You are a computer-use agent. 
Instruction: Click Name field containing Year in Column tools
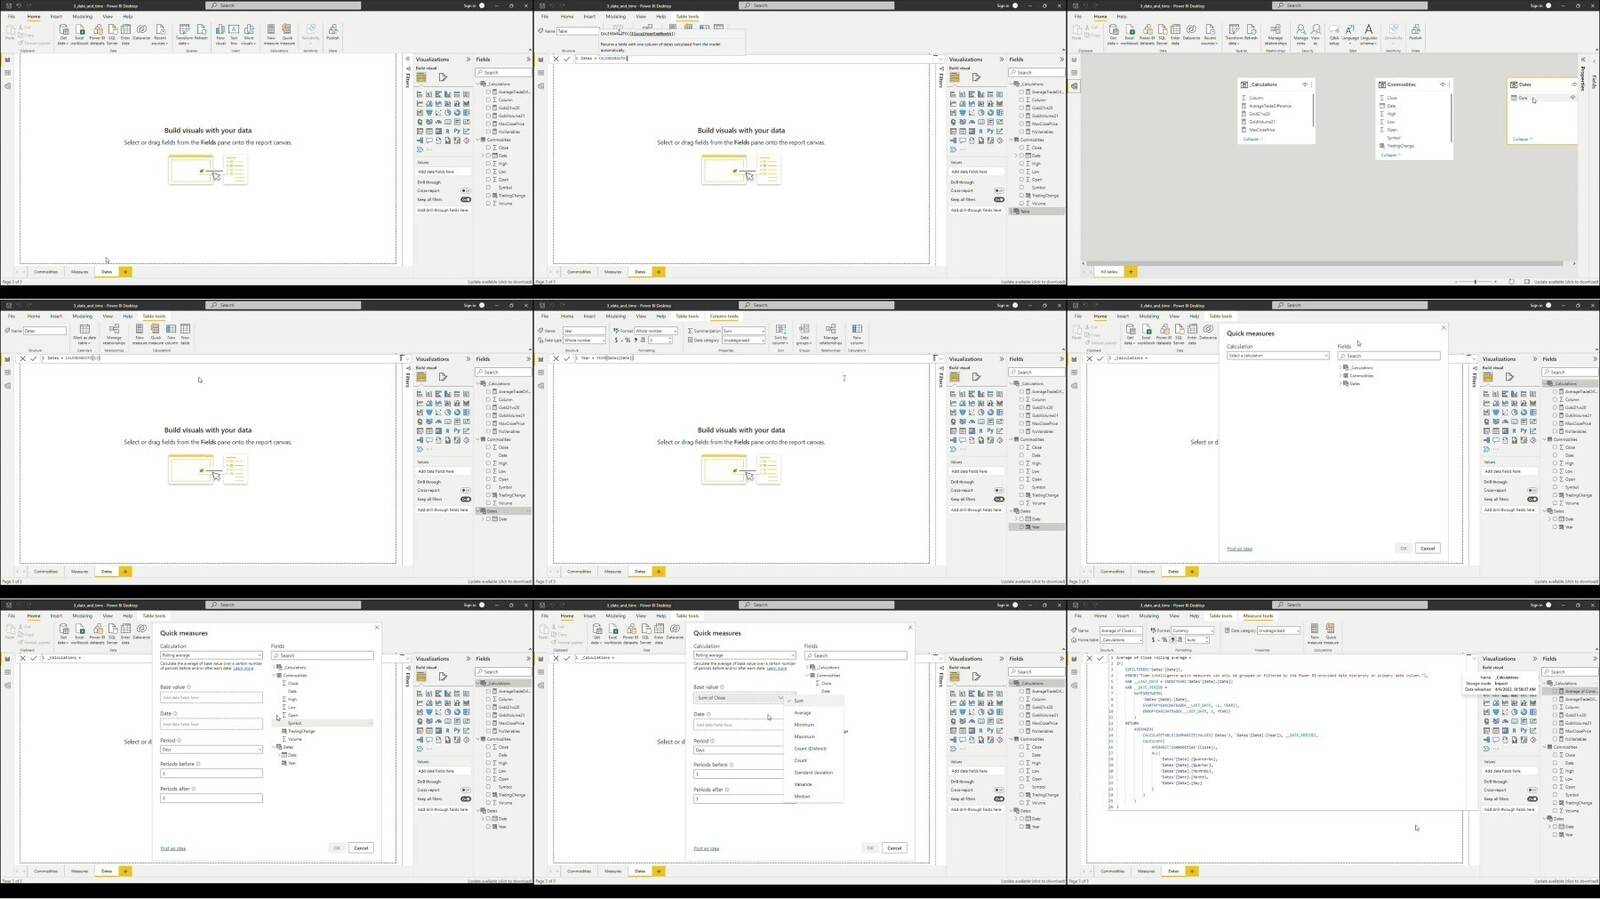click(583, 330)
